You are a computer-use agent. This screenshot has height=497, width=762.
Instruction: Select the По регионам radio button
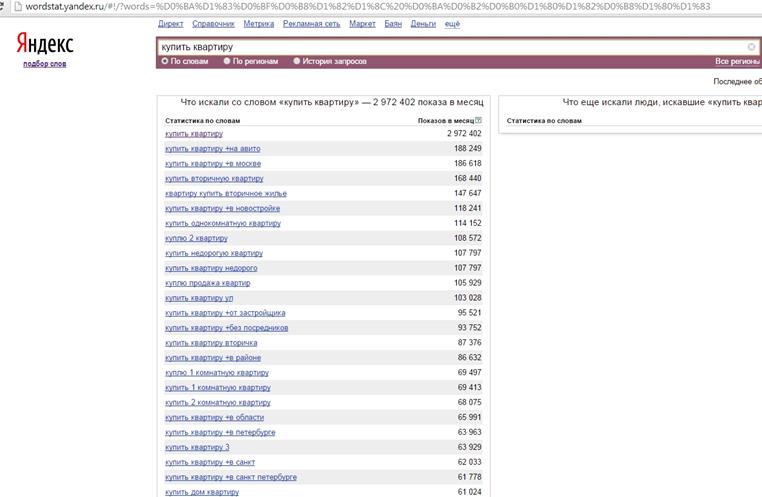(226, 61)
